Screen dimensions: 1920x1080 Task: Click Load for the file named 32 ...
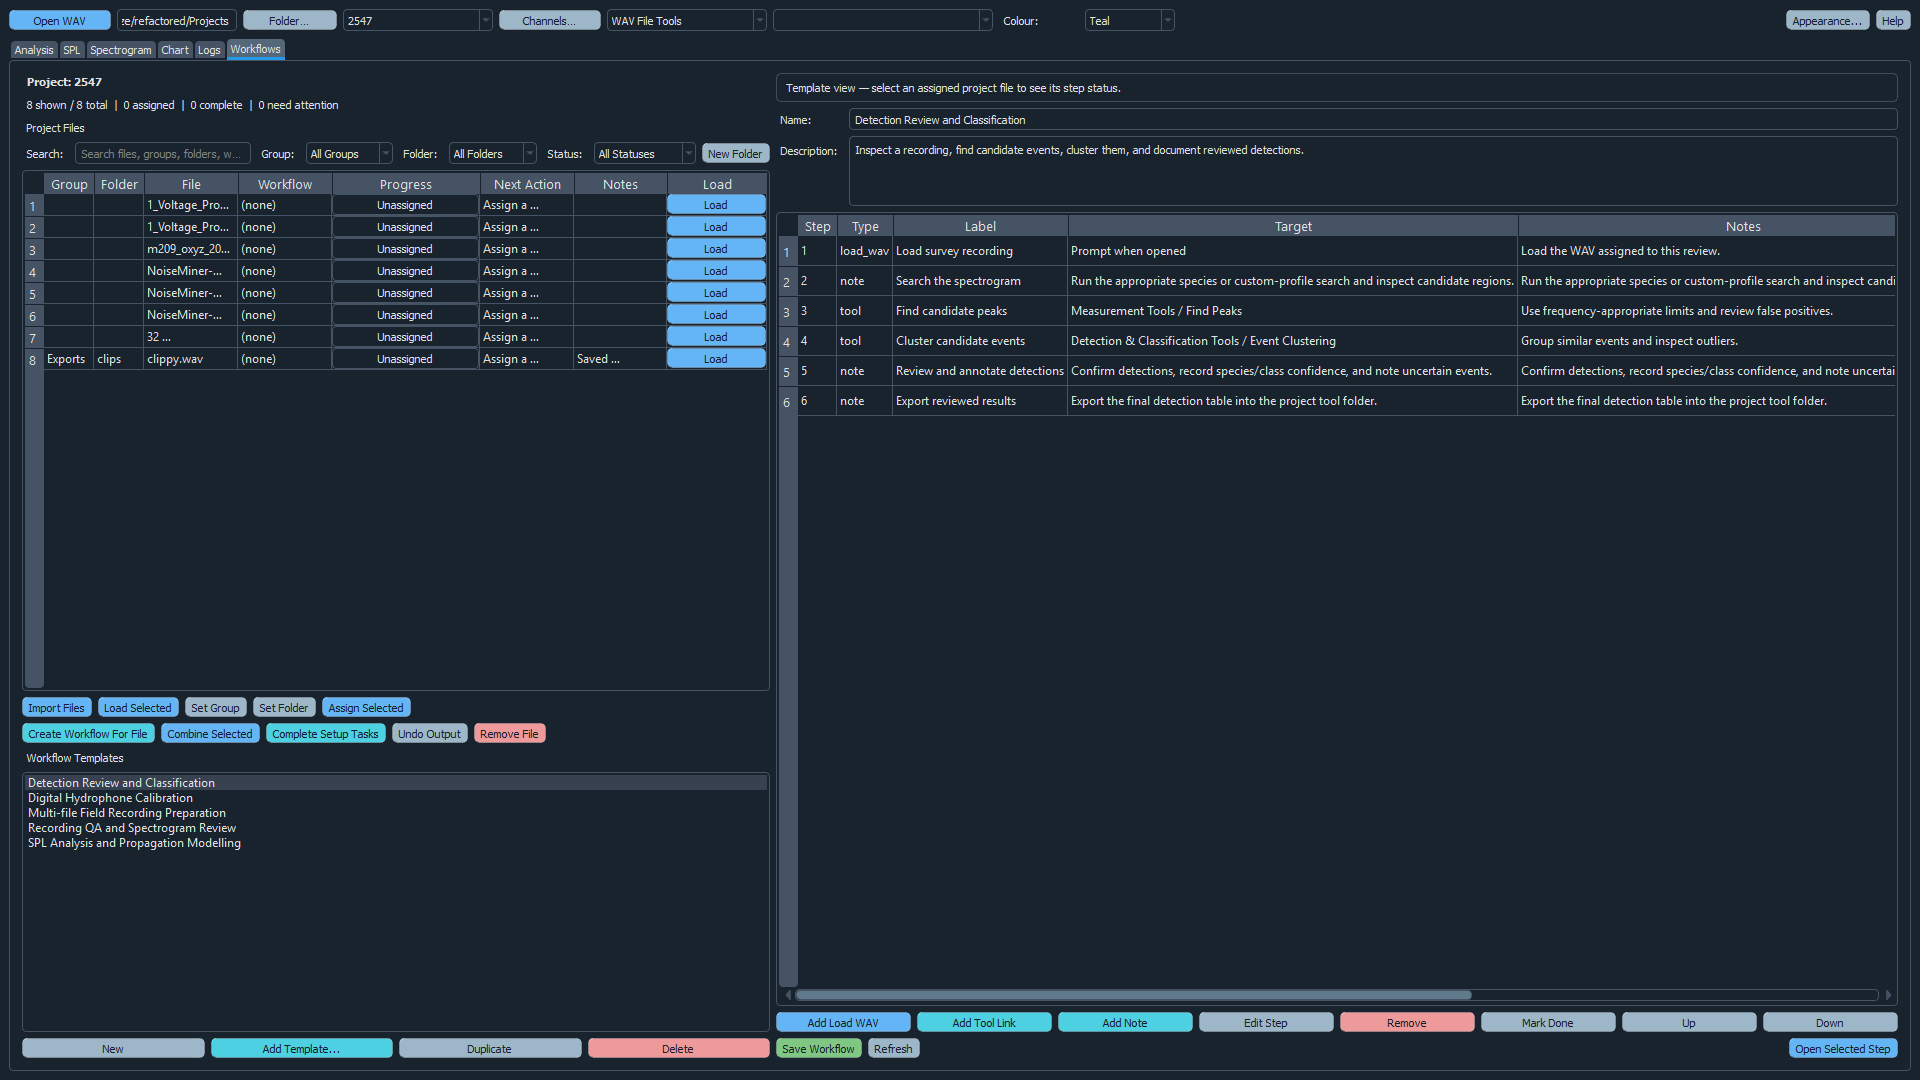point(716,337)
